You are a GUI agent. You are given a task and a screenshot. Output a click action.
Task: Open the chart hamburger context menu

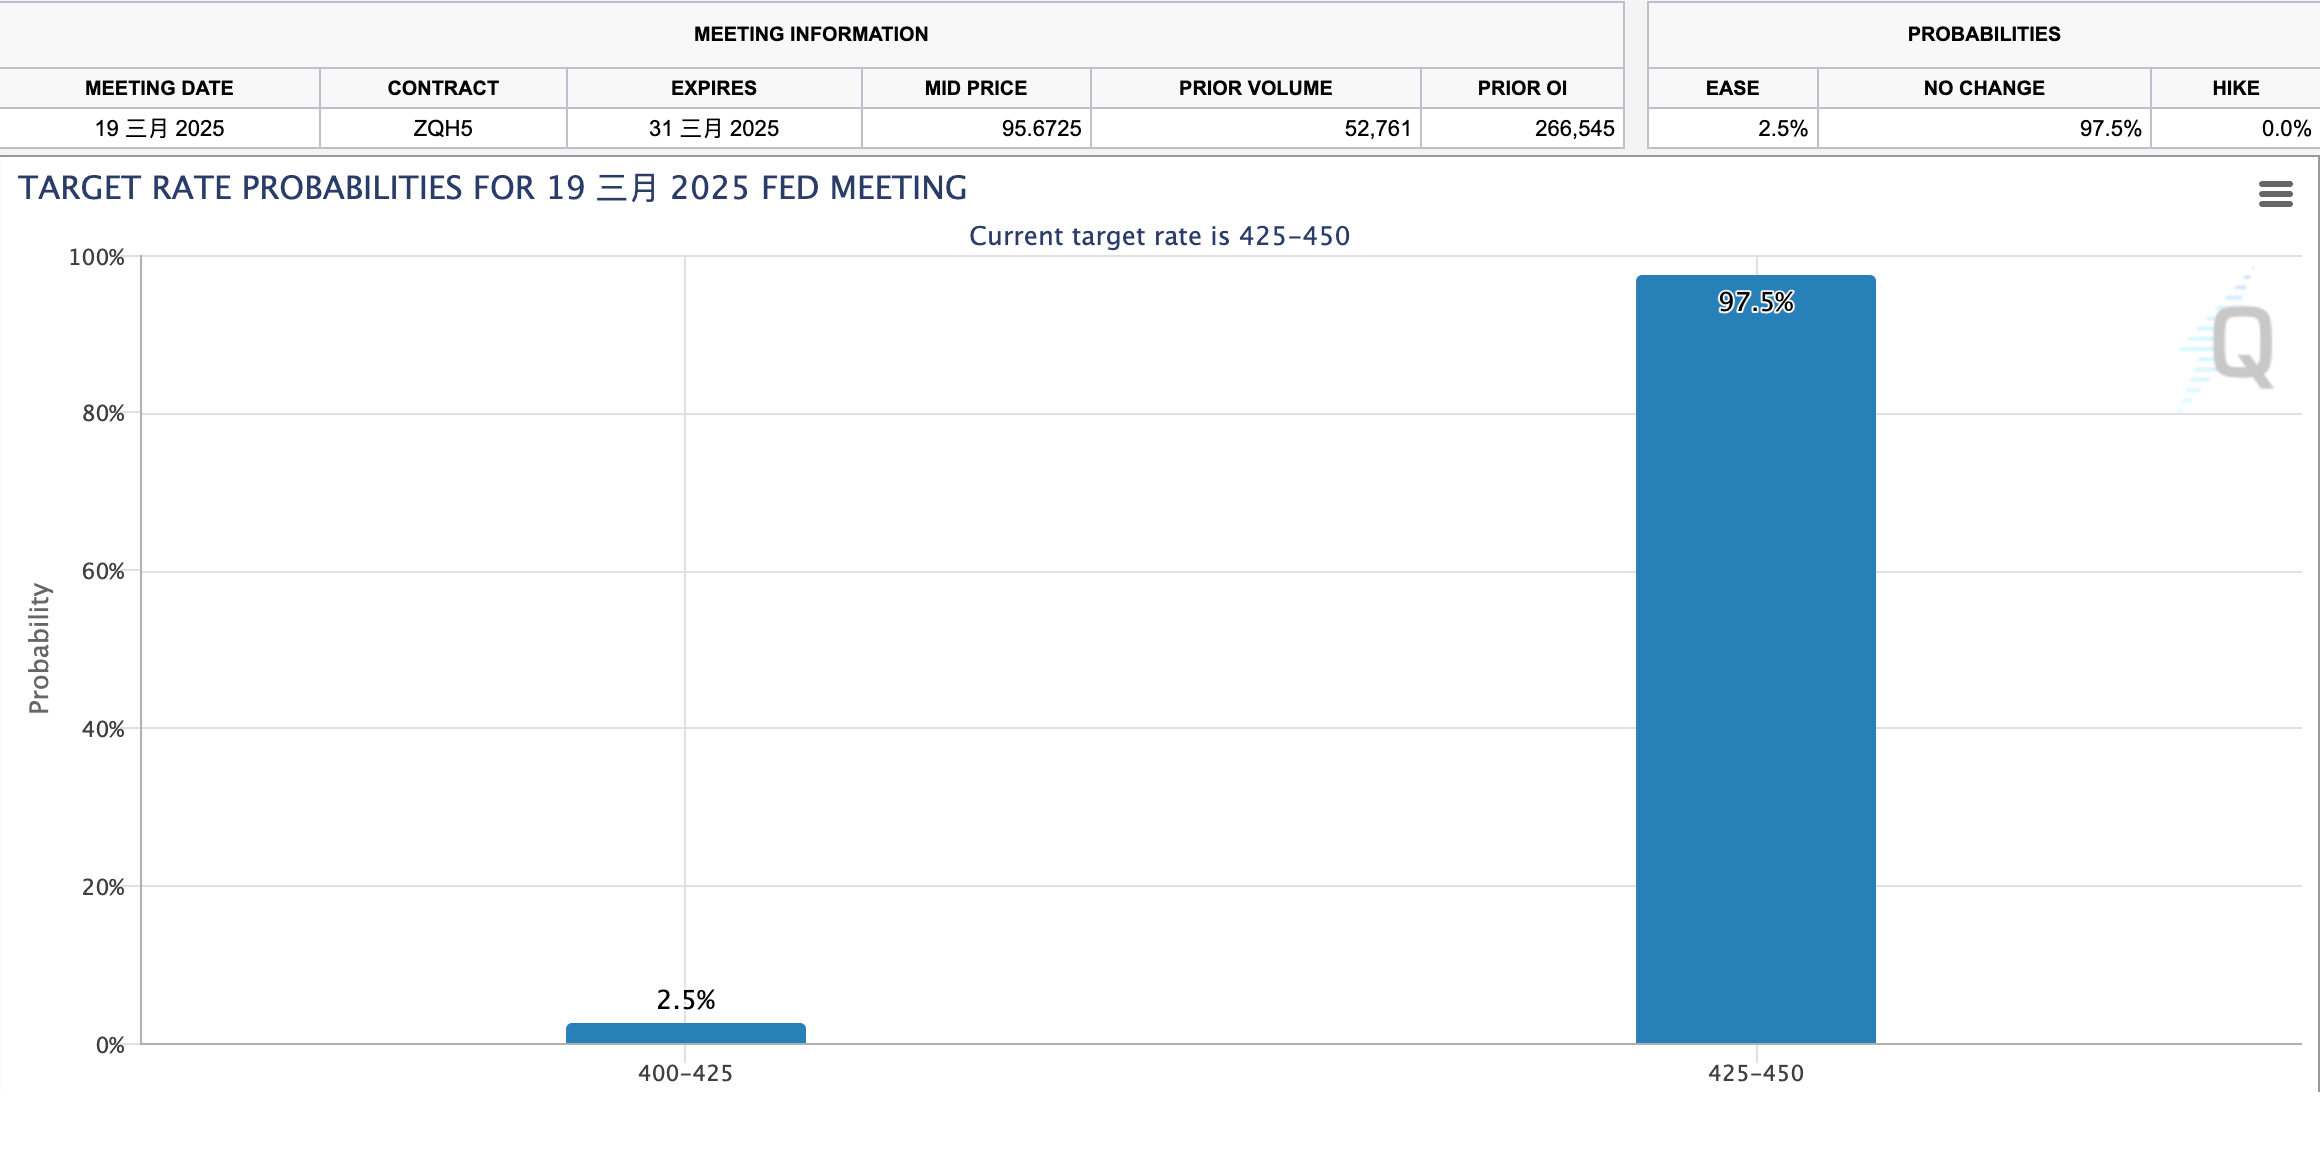(2275, 194)
